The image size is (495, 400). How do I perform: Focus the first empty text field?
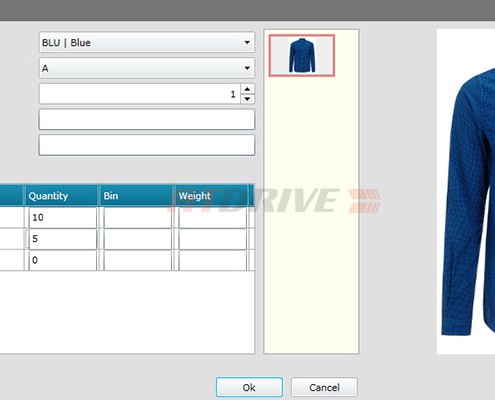tap(147, 119)
